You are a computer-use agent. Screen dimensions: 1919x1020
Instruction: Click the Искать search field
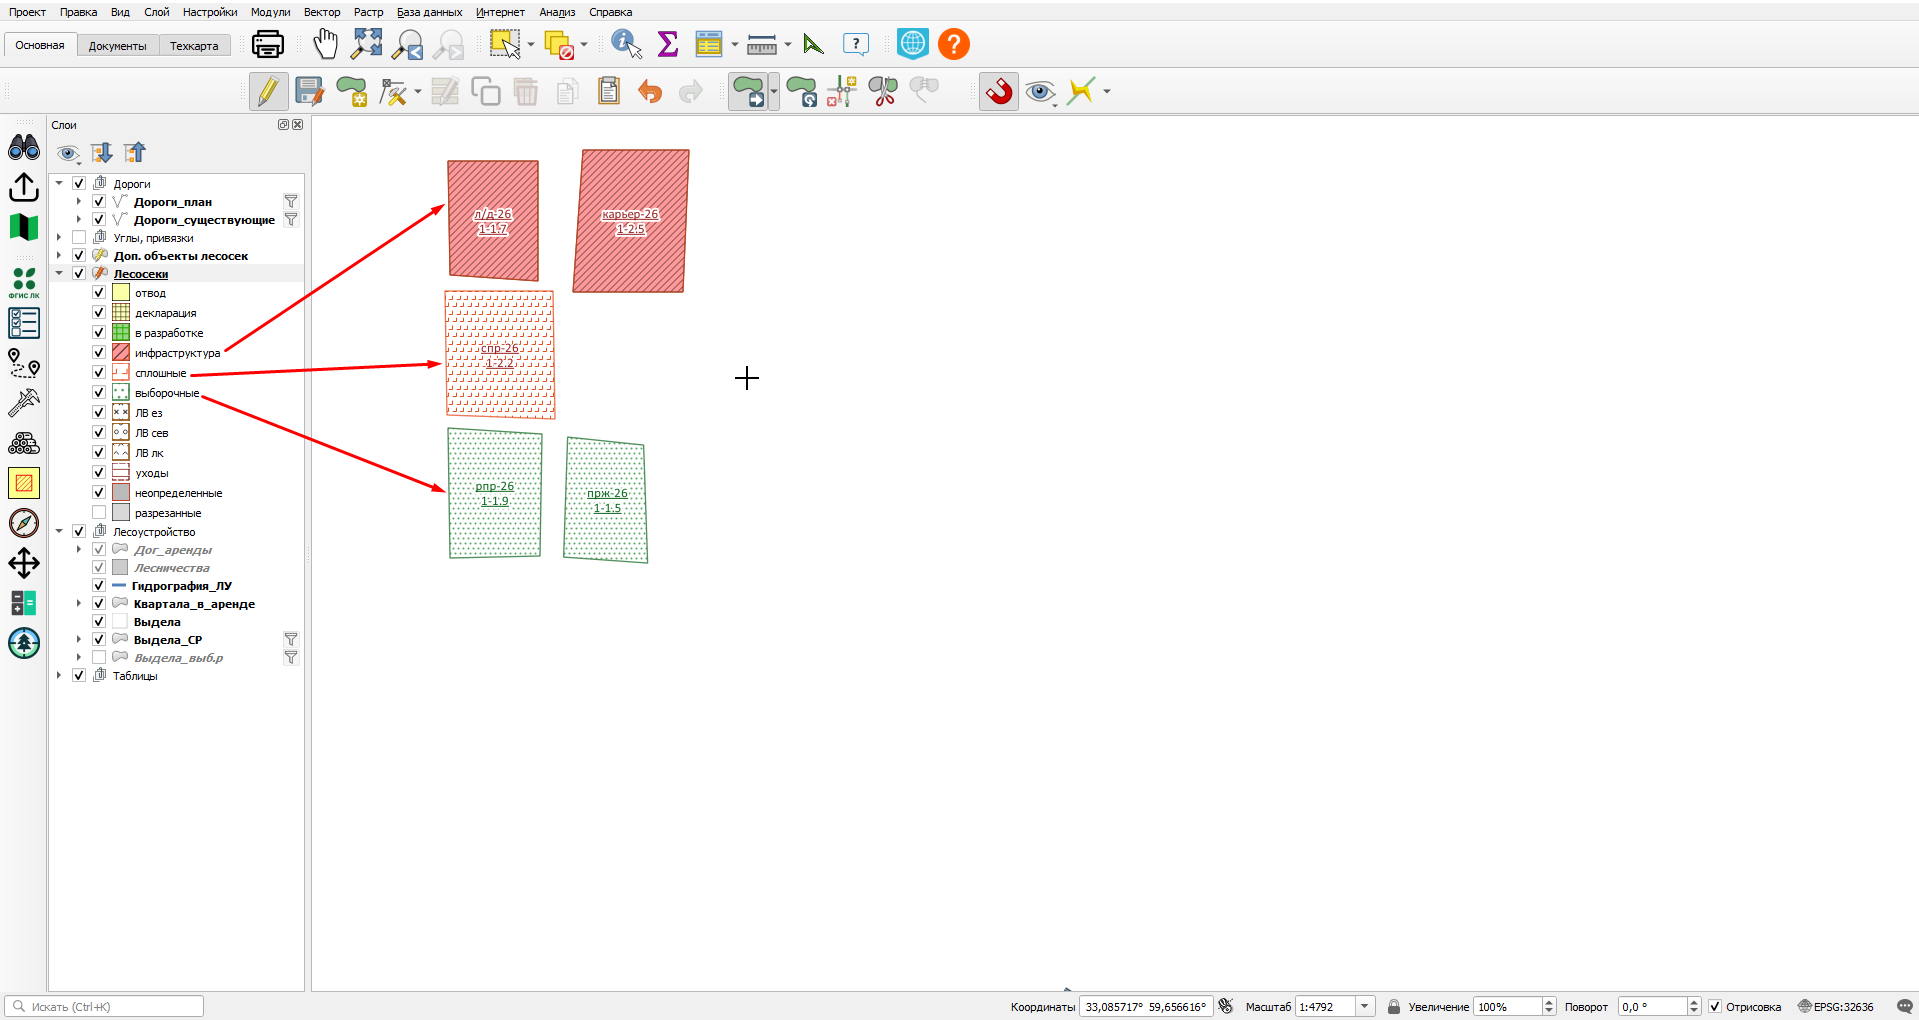(104, 1006)
